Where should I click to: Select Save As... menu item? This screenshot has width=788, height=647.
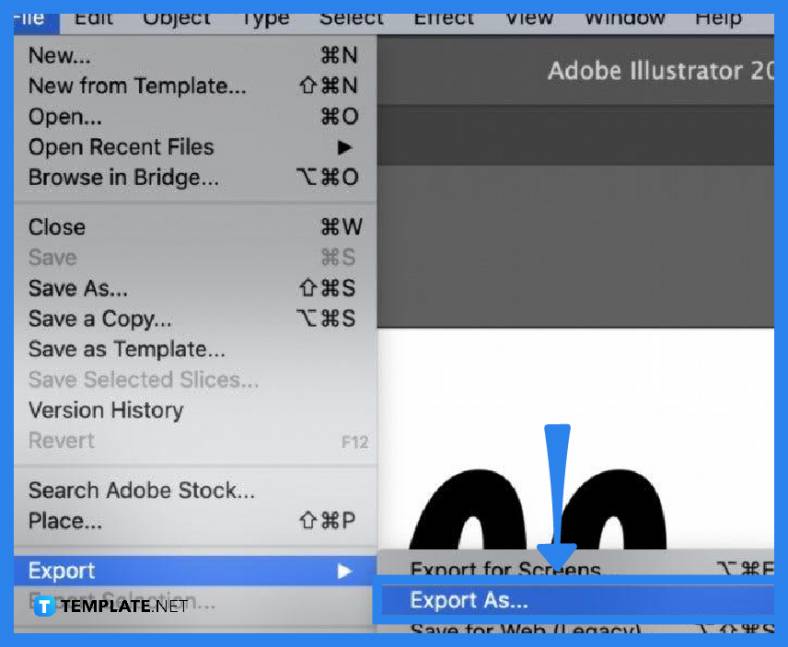click(x=78, y=288)
